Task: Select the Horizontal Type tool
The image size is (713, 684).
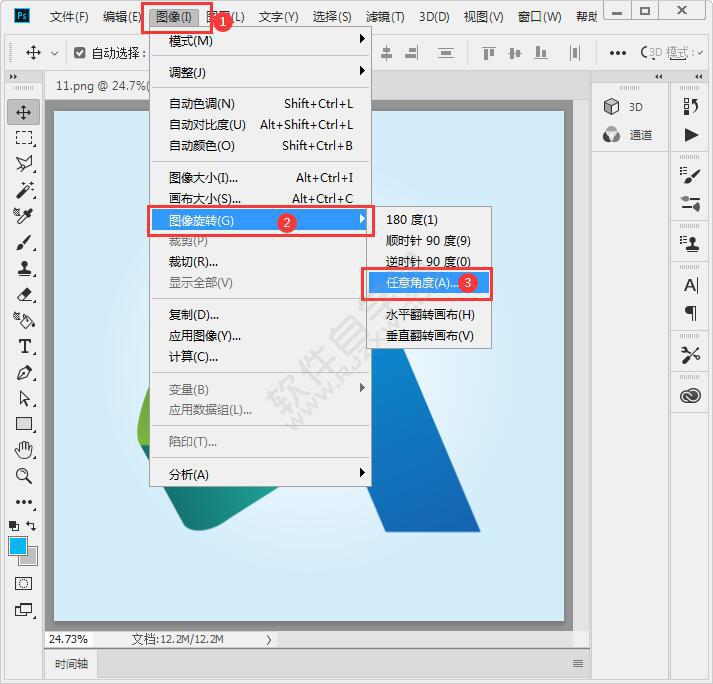Action: pyautogui.click(x=24, y=346)
